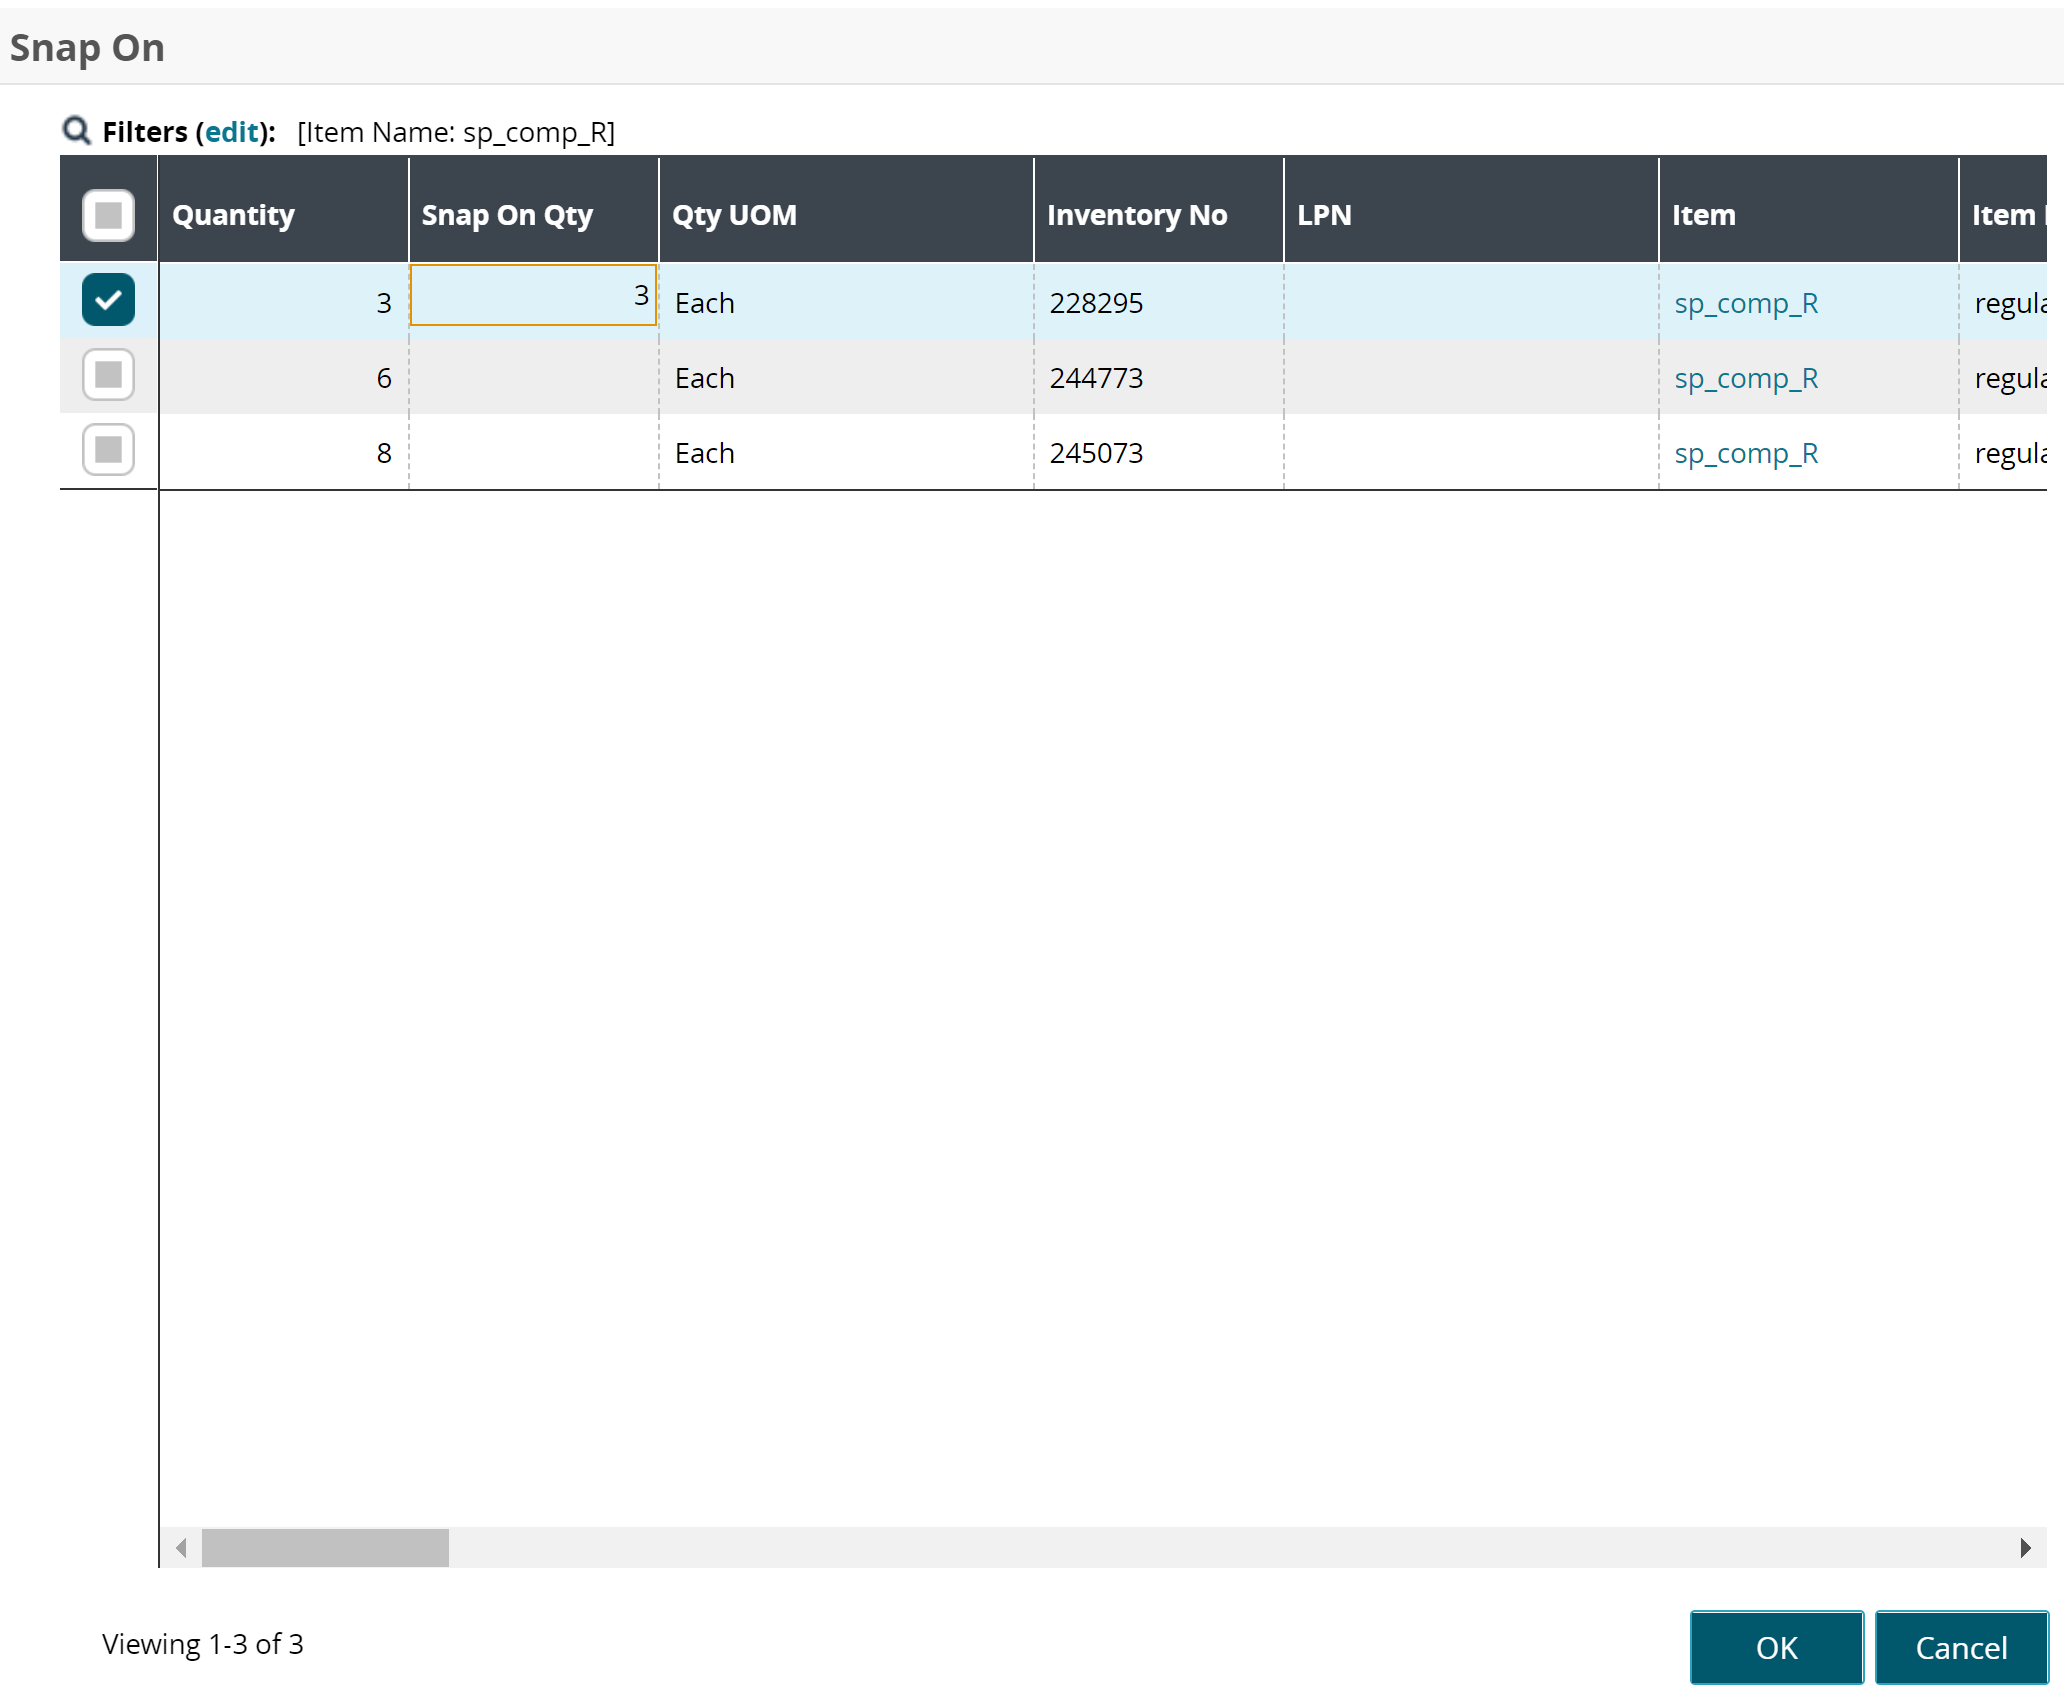Click the right scroll arrow
This screenshot has height=1697, width=2064.
(2025, 1547)
